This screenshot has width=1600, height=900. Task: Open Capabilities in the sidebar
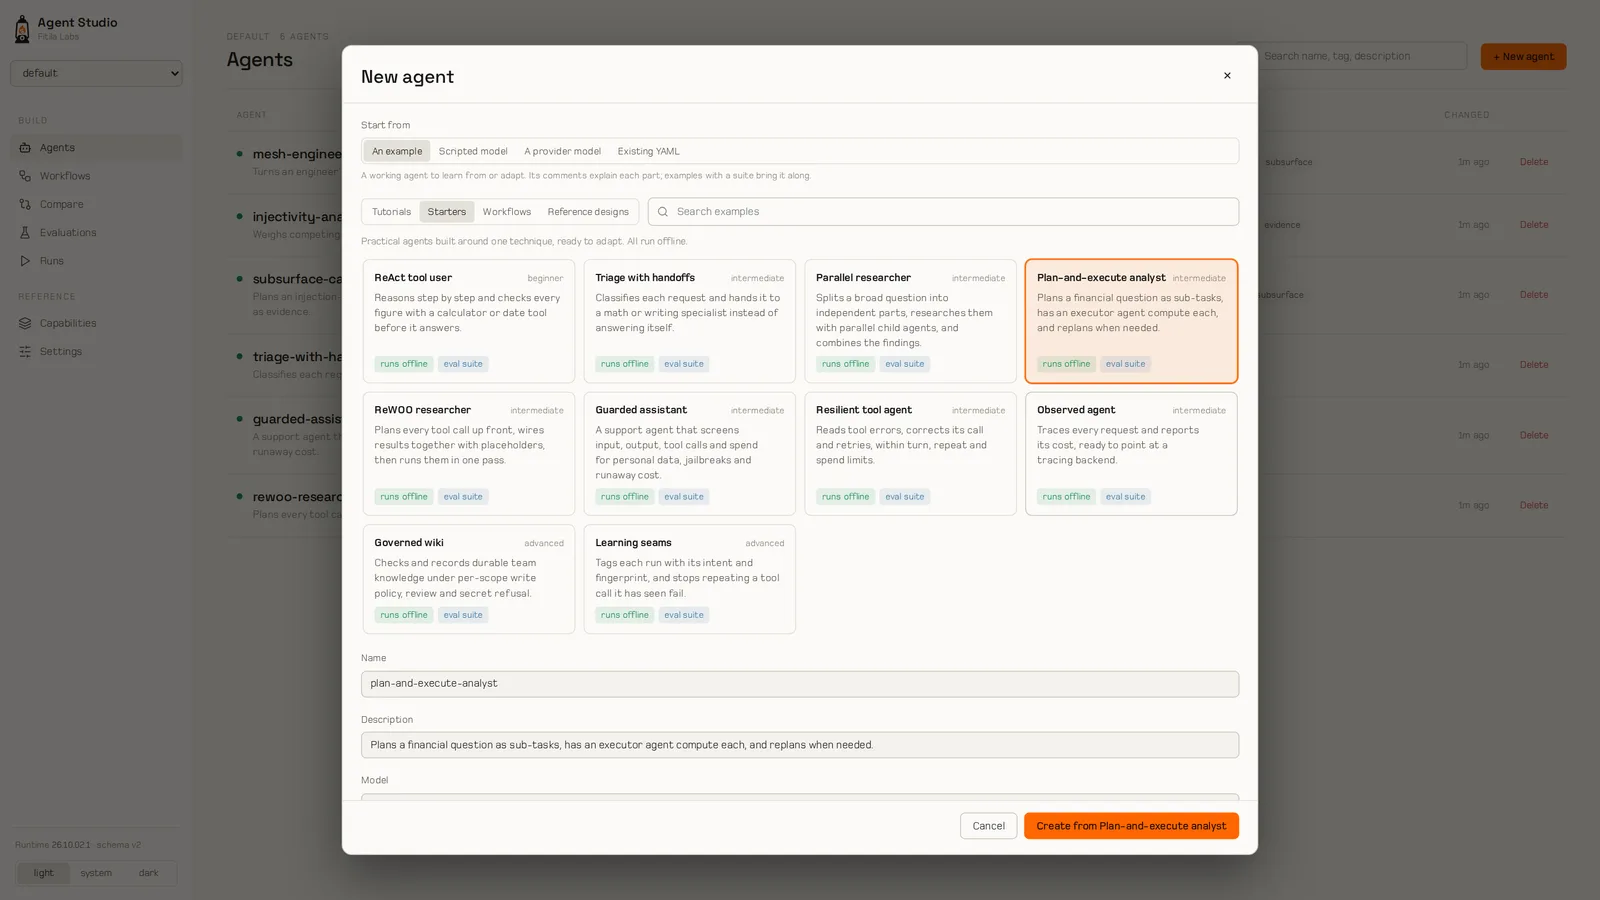click(x=96, y=323)
